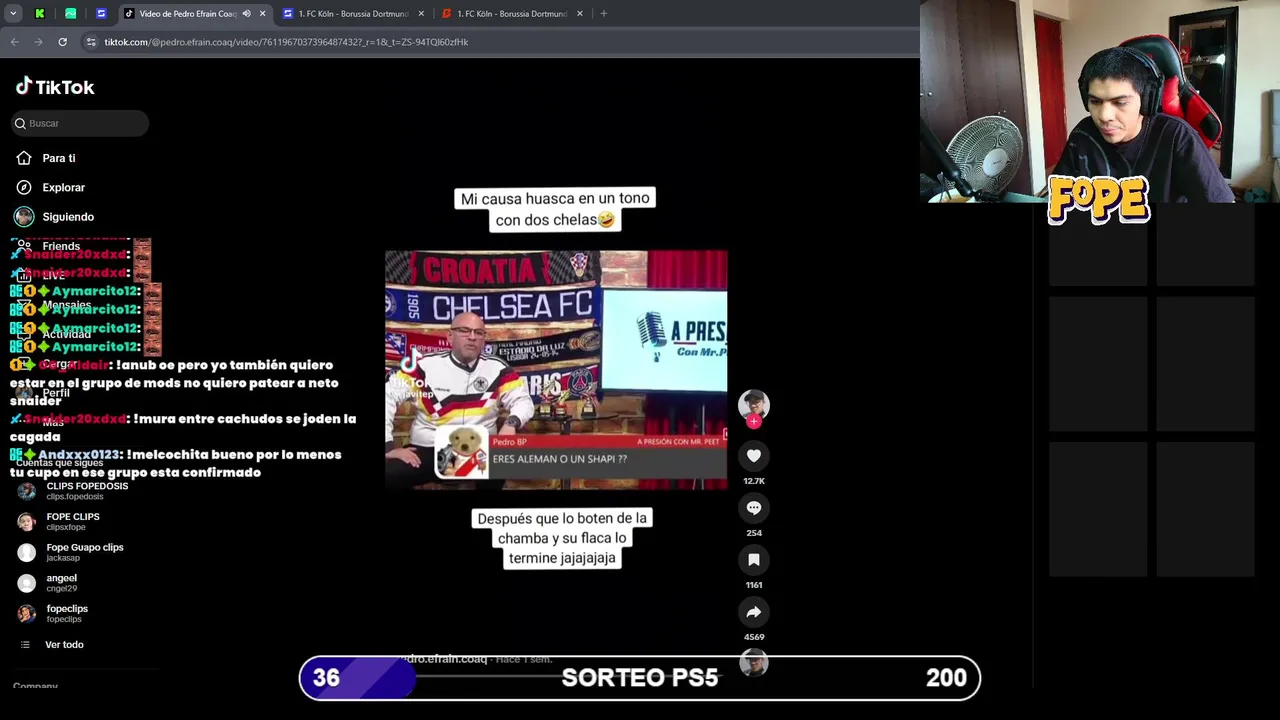Click the 254 comments count

pos(754,533)
